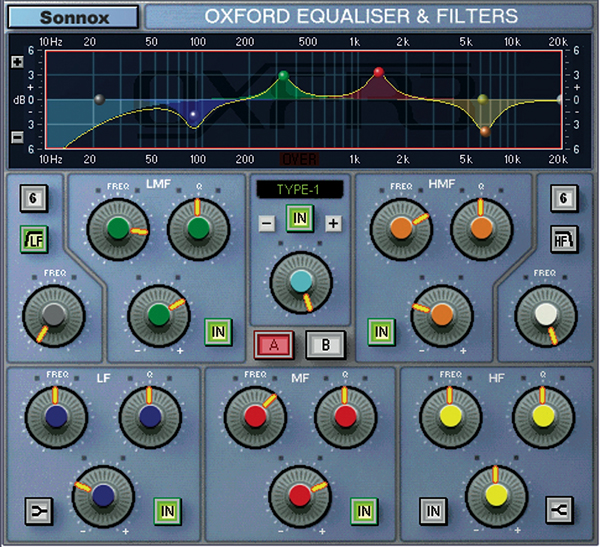This screenshot has width=600, height=547.
Task: Select the A preset comparison button
Action: pyautogui.click(x=272, y=342)
